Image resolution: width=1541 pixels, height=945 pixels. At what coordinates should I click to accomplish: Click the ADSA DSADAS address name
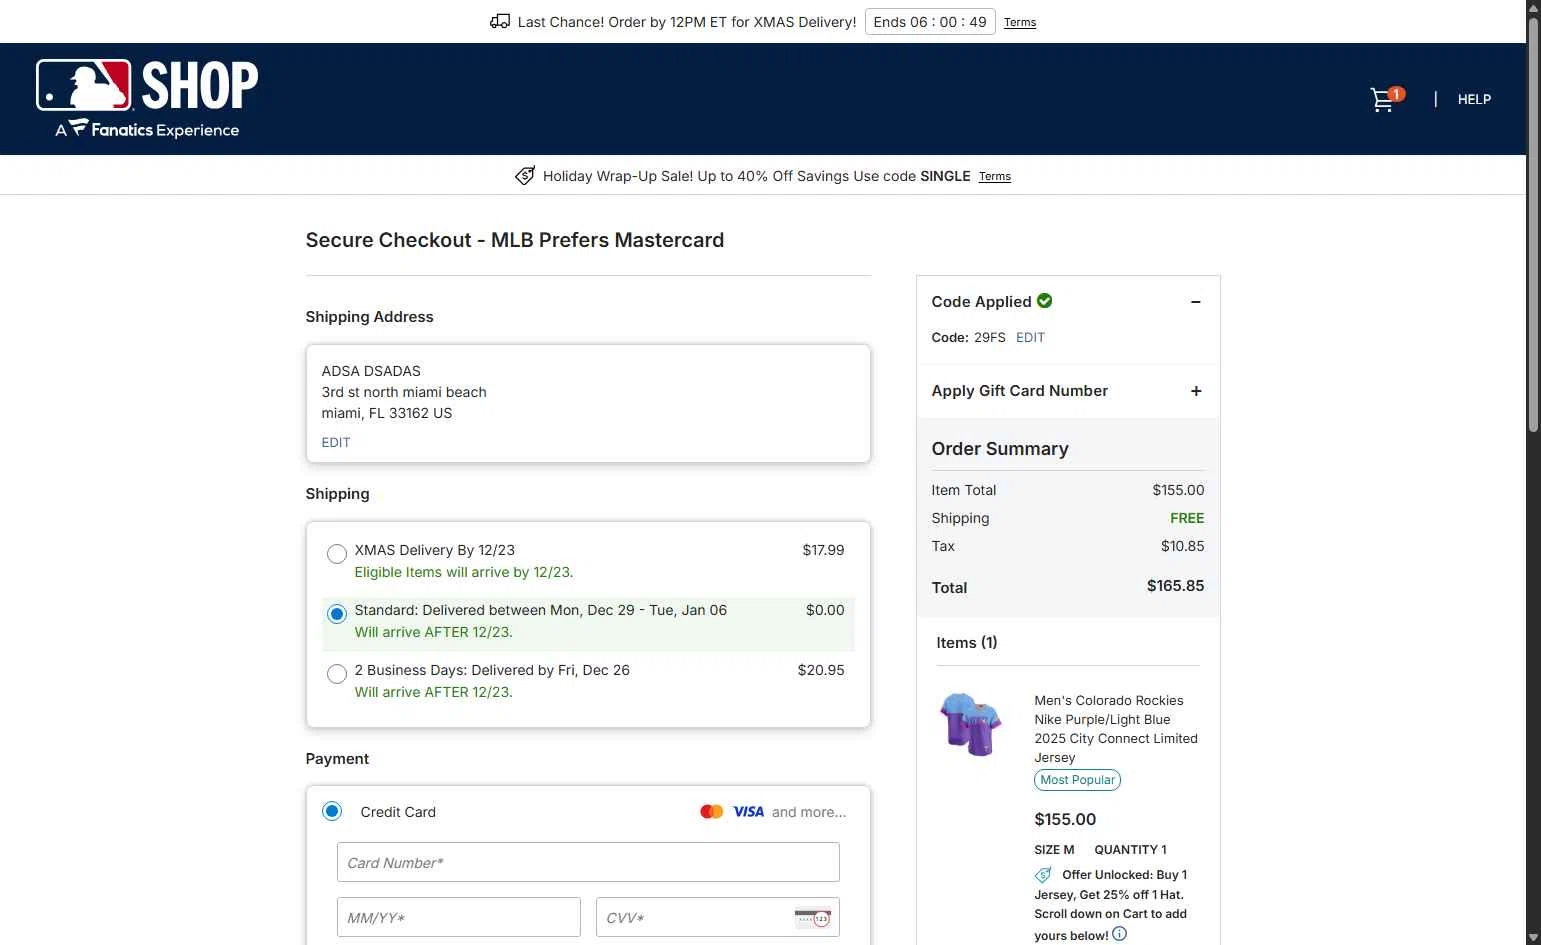tap(371, 371)
